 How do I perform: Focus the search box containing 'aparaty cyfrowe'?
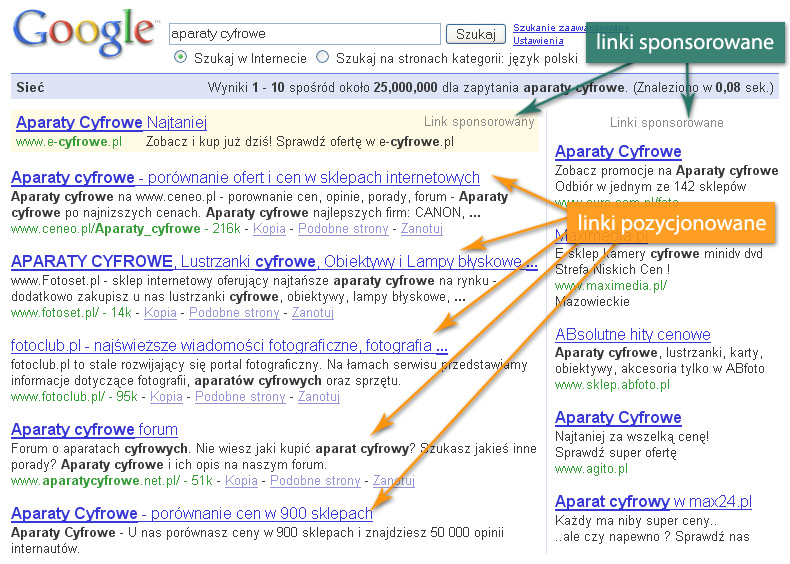tap(305, 34)
